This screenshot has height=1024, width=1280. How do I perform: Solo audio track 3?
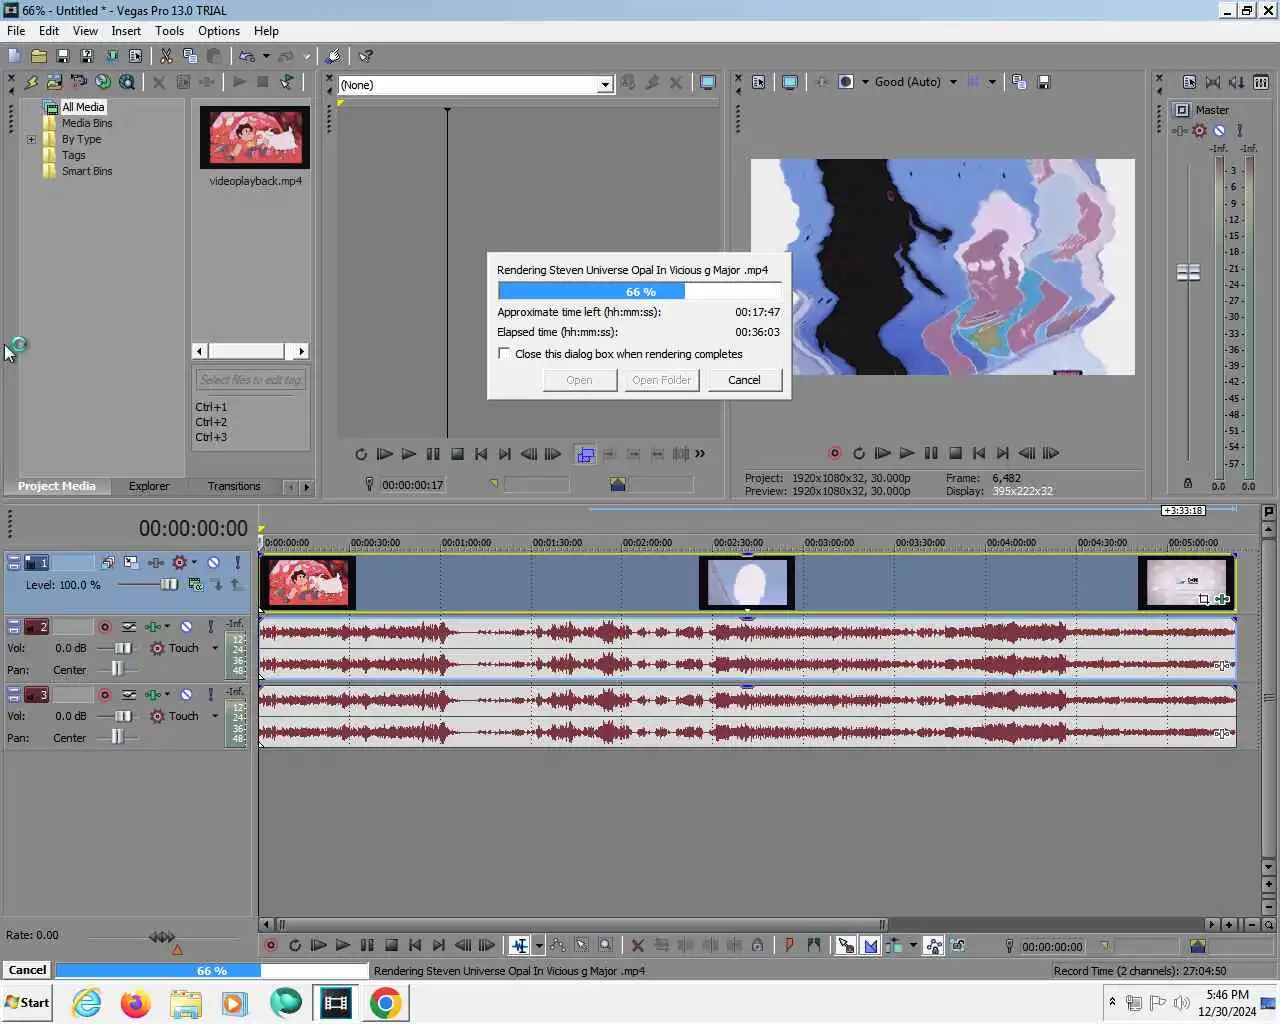coord(210,694)
